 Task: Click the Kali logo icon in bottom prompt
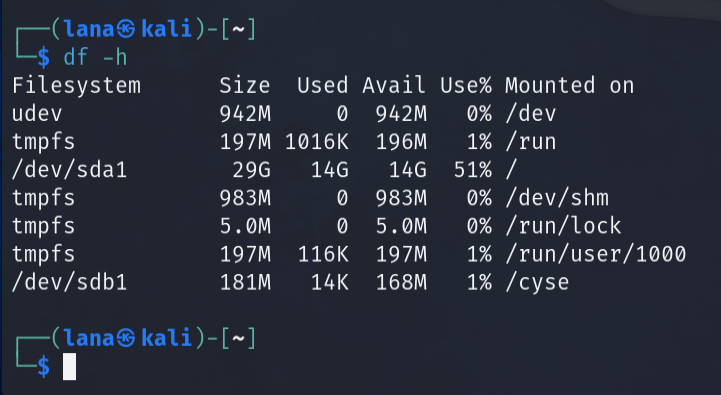coord(126,339)
